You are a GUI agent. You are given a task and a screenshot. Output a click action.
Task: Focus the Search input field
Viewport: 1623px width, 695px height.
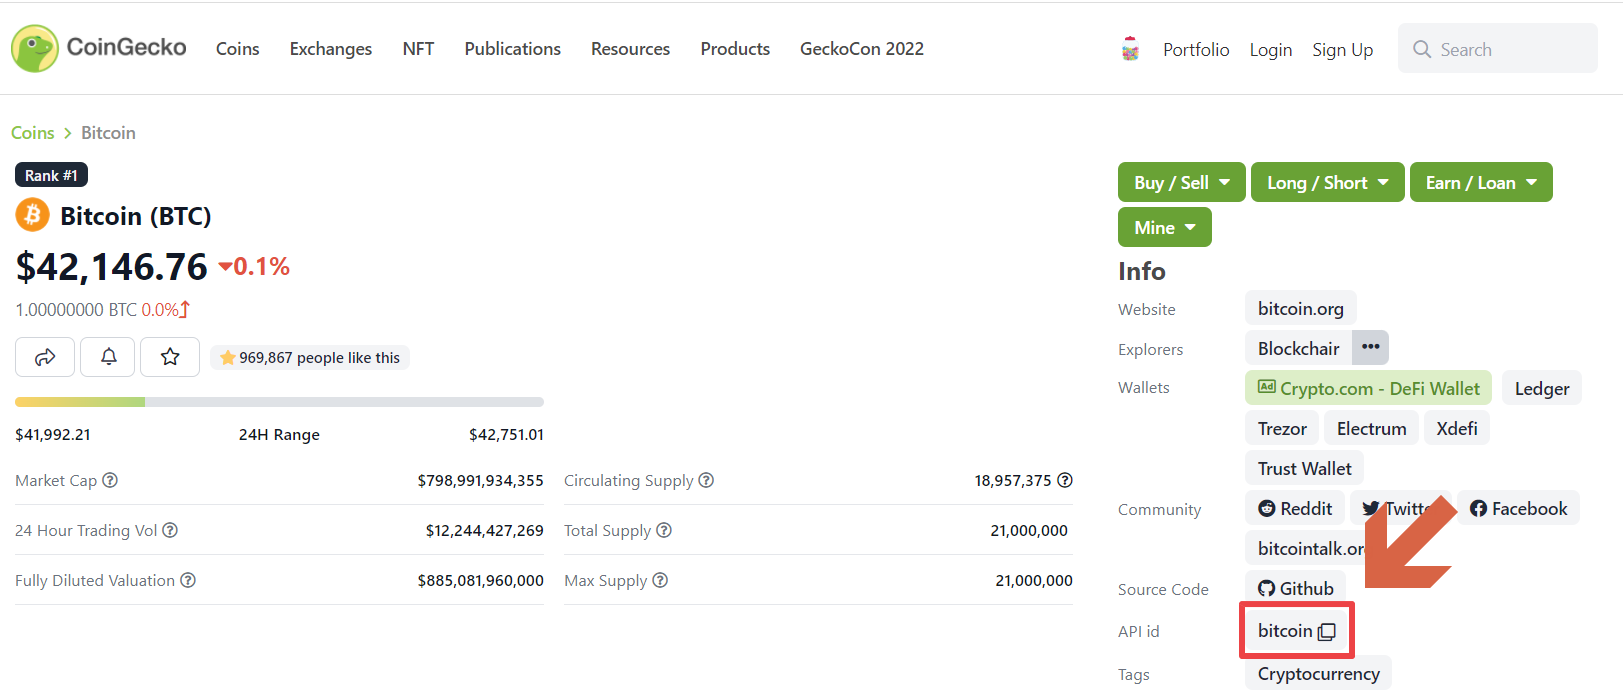1498,49
